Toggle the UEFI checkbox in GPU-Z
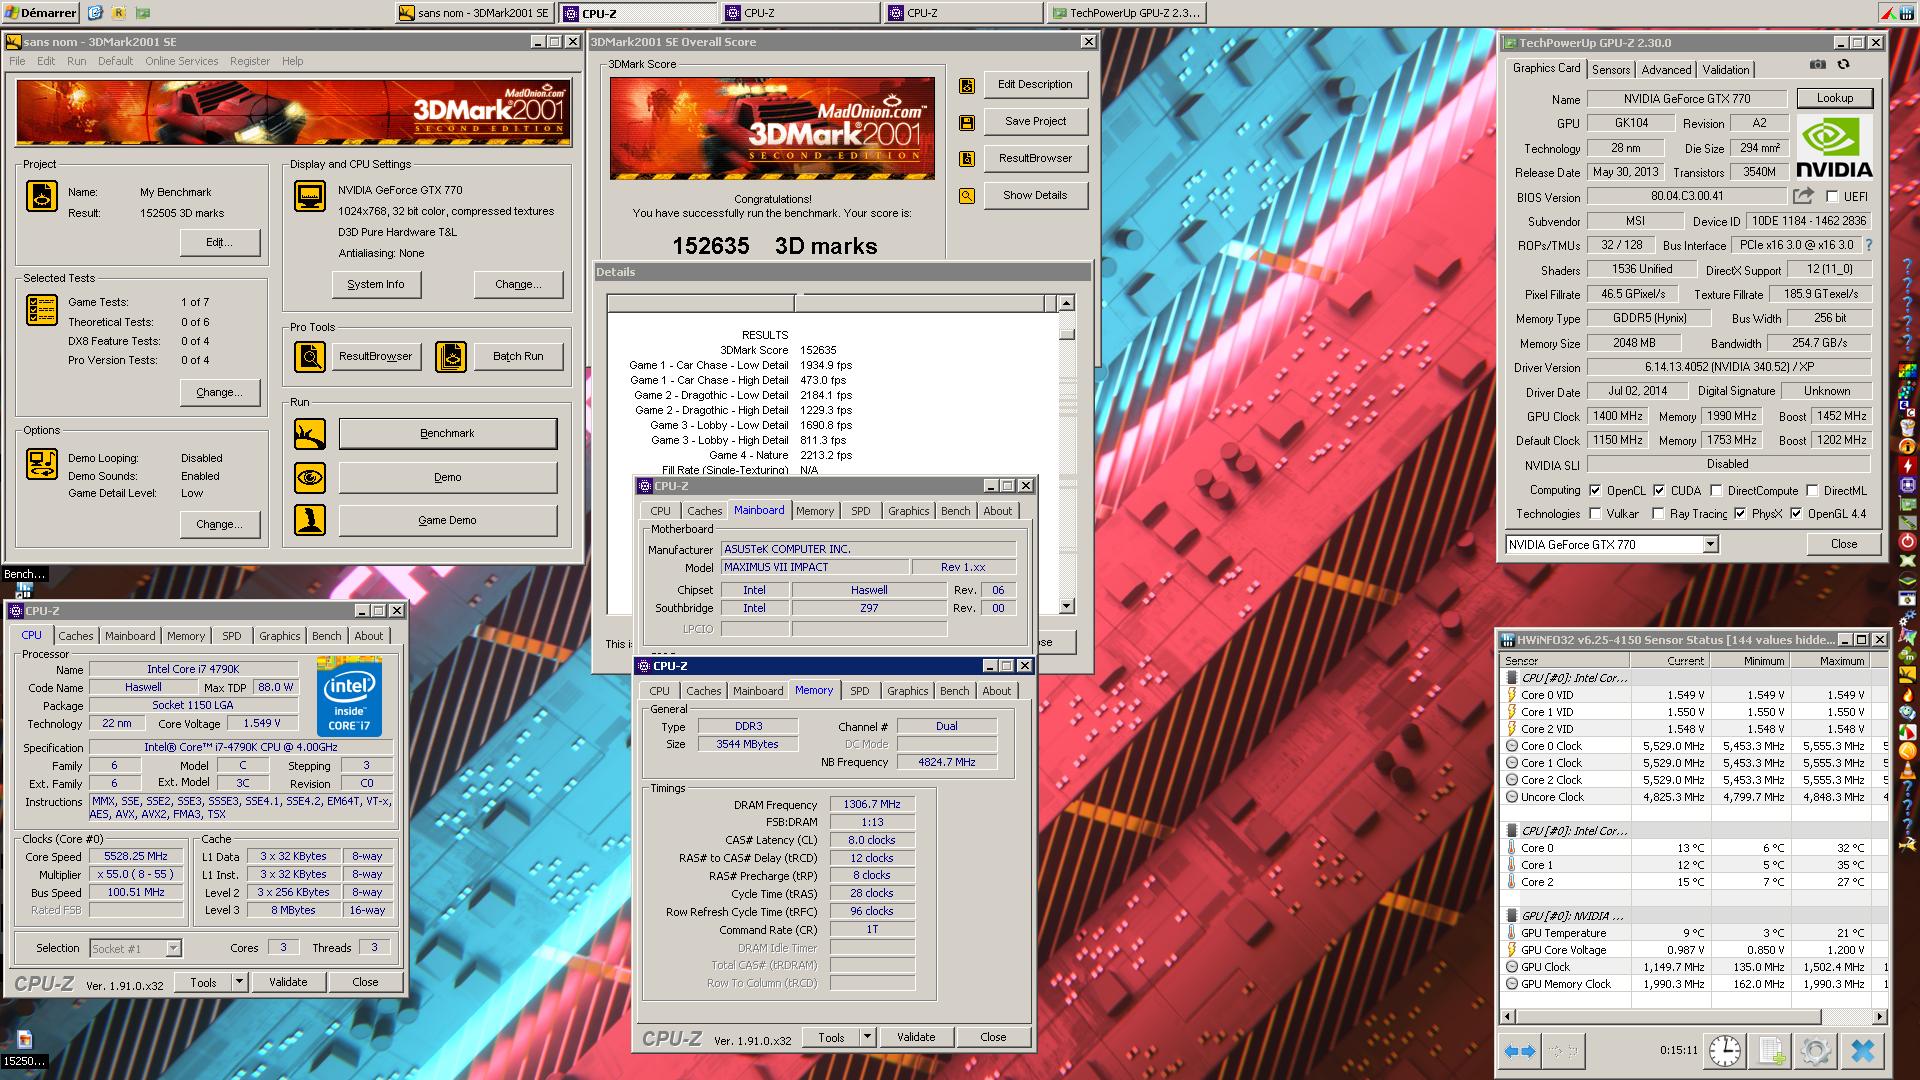The width and height of the screenshot is (1920, 1080). click(x=1832, y=197)
